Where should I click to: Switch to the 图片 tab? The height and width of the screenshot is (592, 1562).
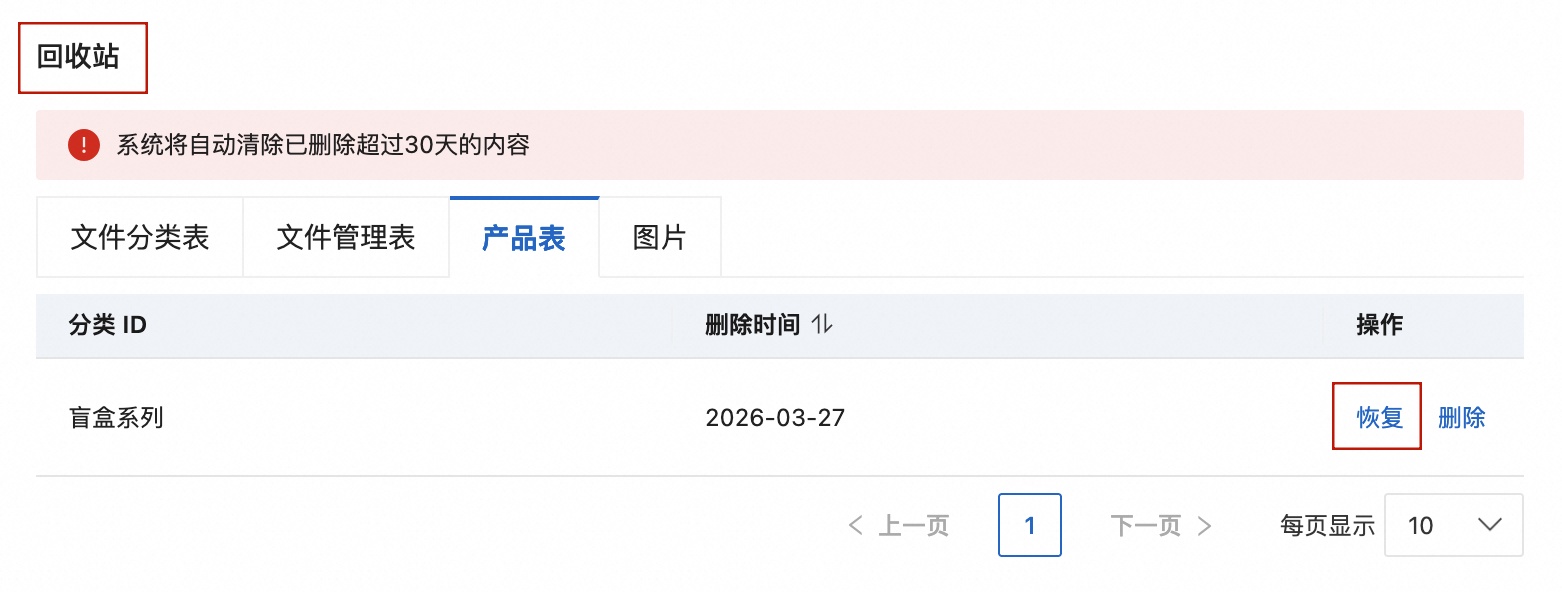tap(659, 237)
